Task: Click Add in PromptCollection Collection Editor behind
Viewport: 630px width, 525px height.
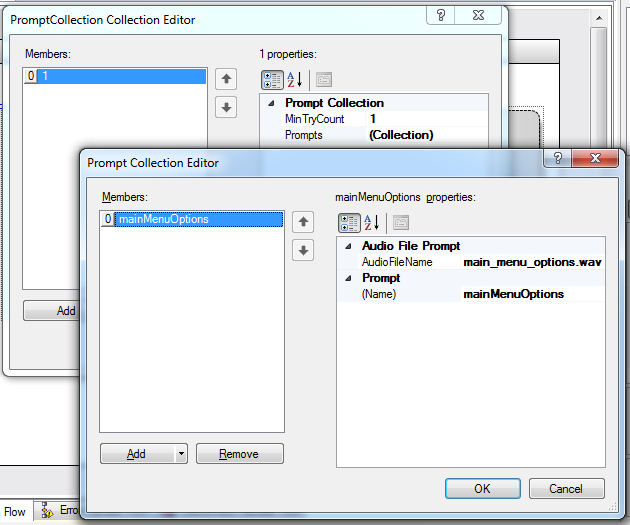Action: pos(51,311)
